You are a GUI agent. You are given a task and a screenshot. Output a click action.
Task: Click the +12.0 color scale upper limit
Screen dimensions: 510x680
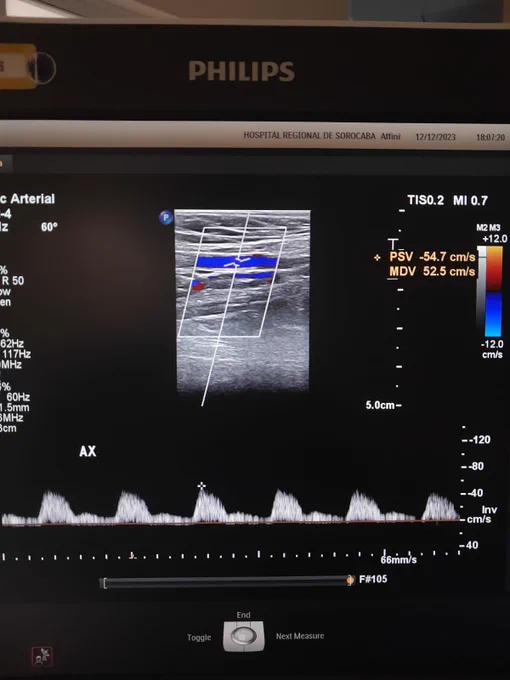tap(494, 239)
